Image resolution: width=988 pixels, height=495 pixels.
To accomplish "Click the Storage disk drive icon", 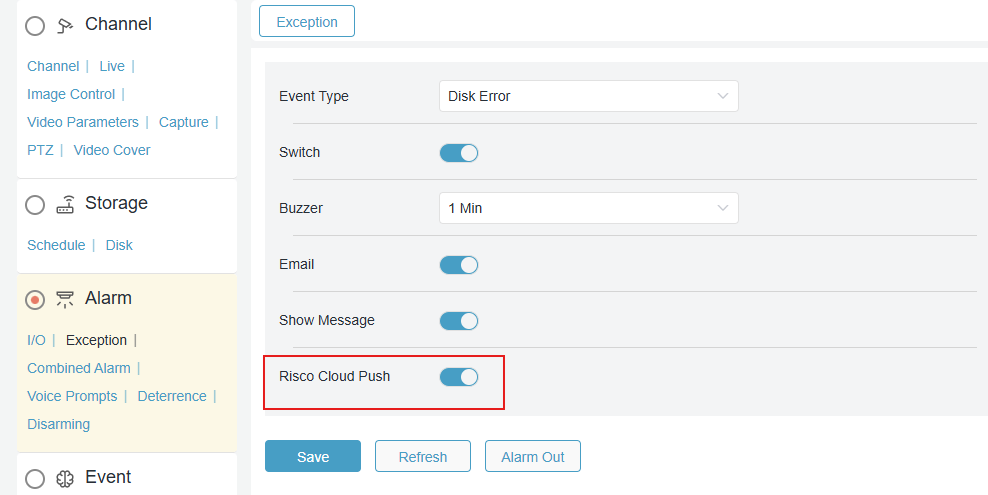I will pos(65,204).
